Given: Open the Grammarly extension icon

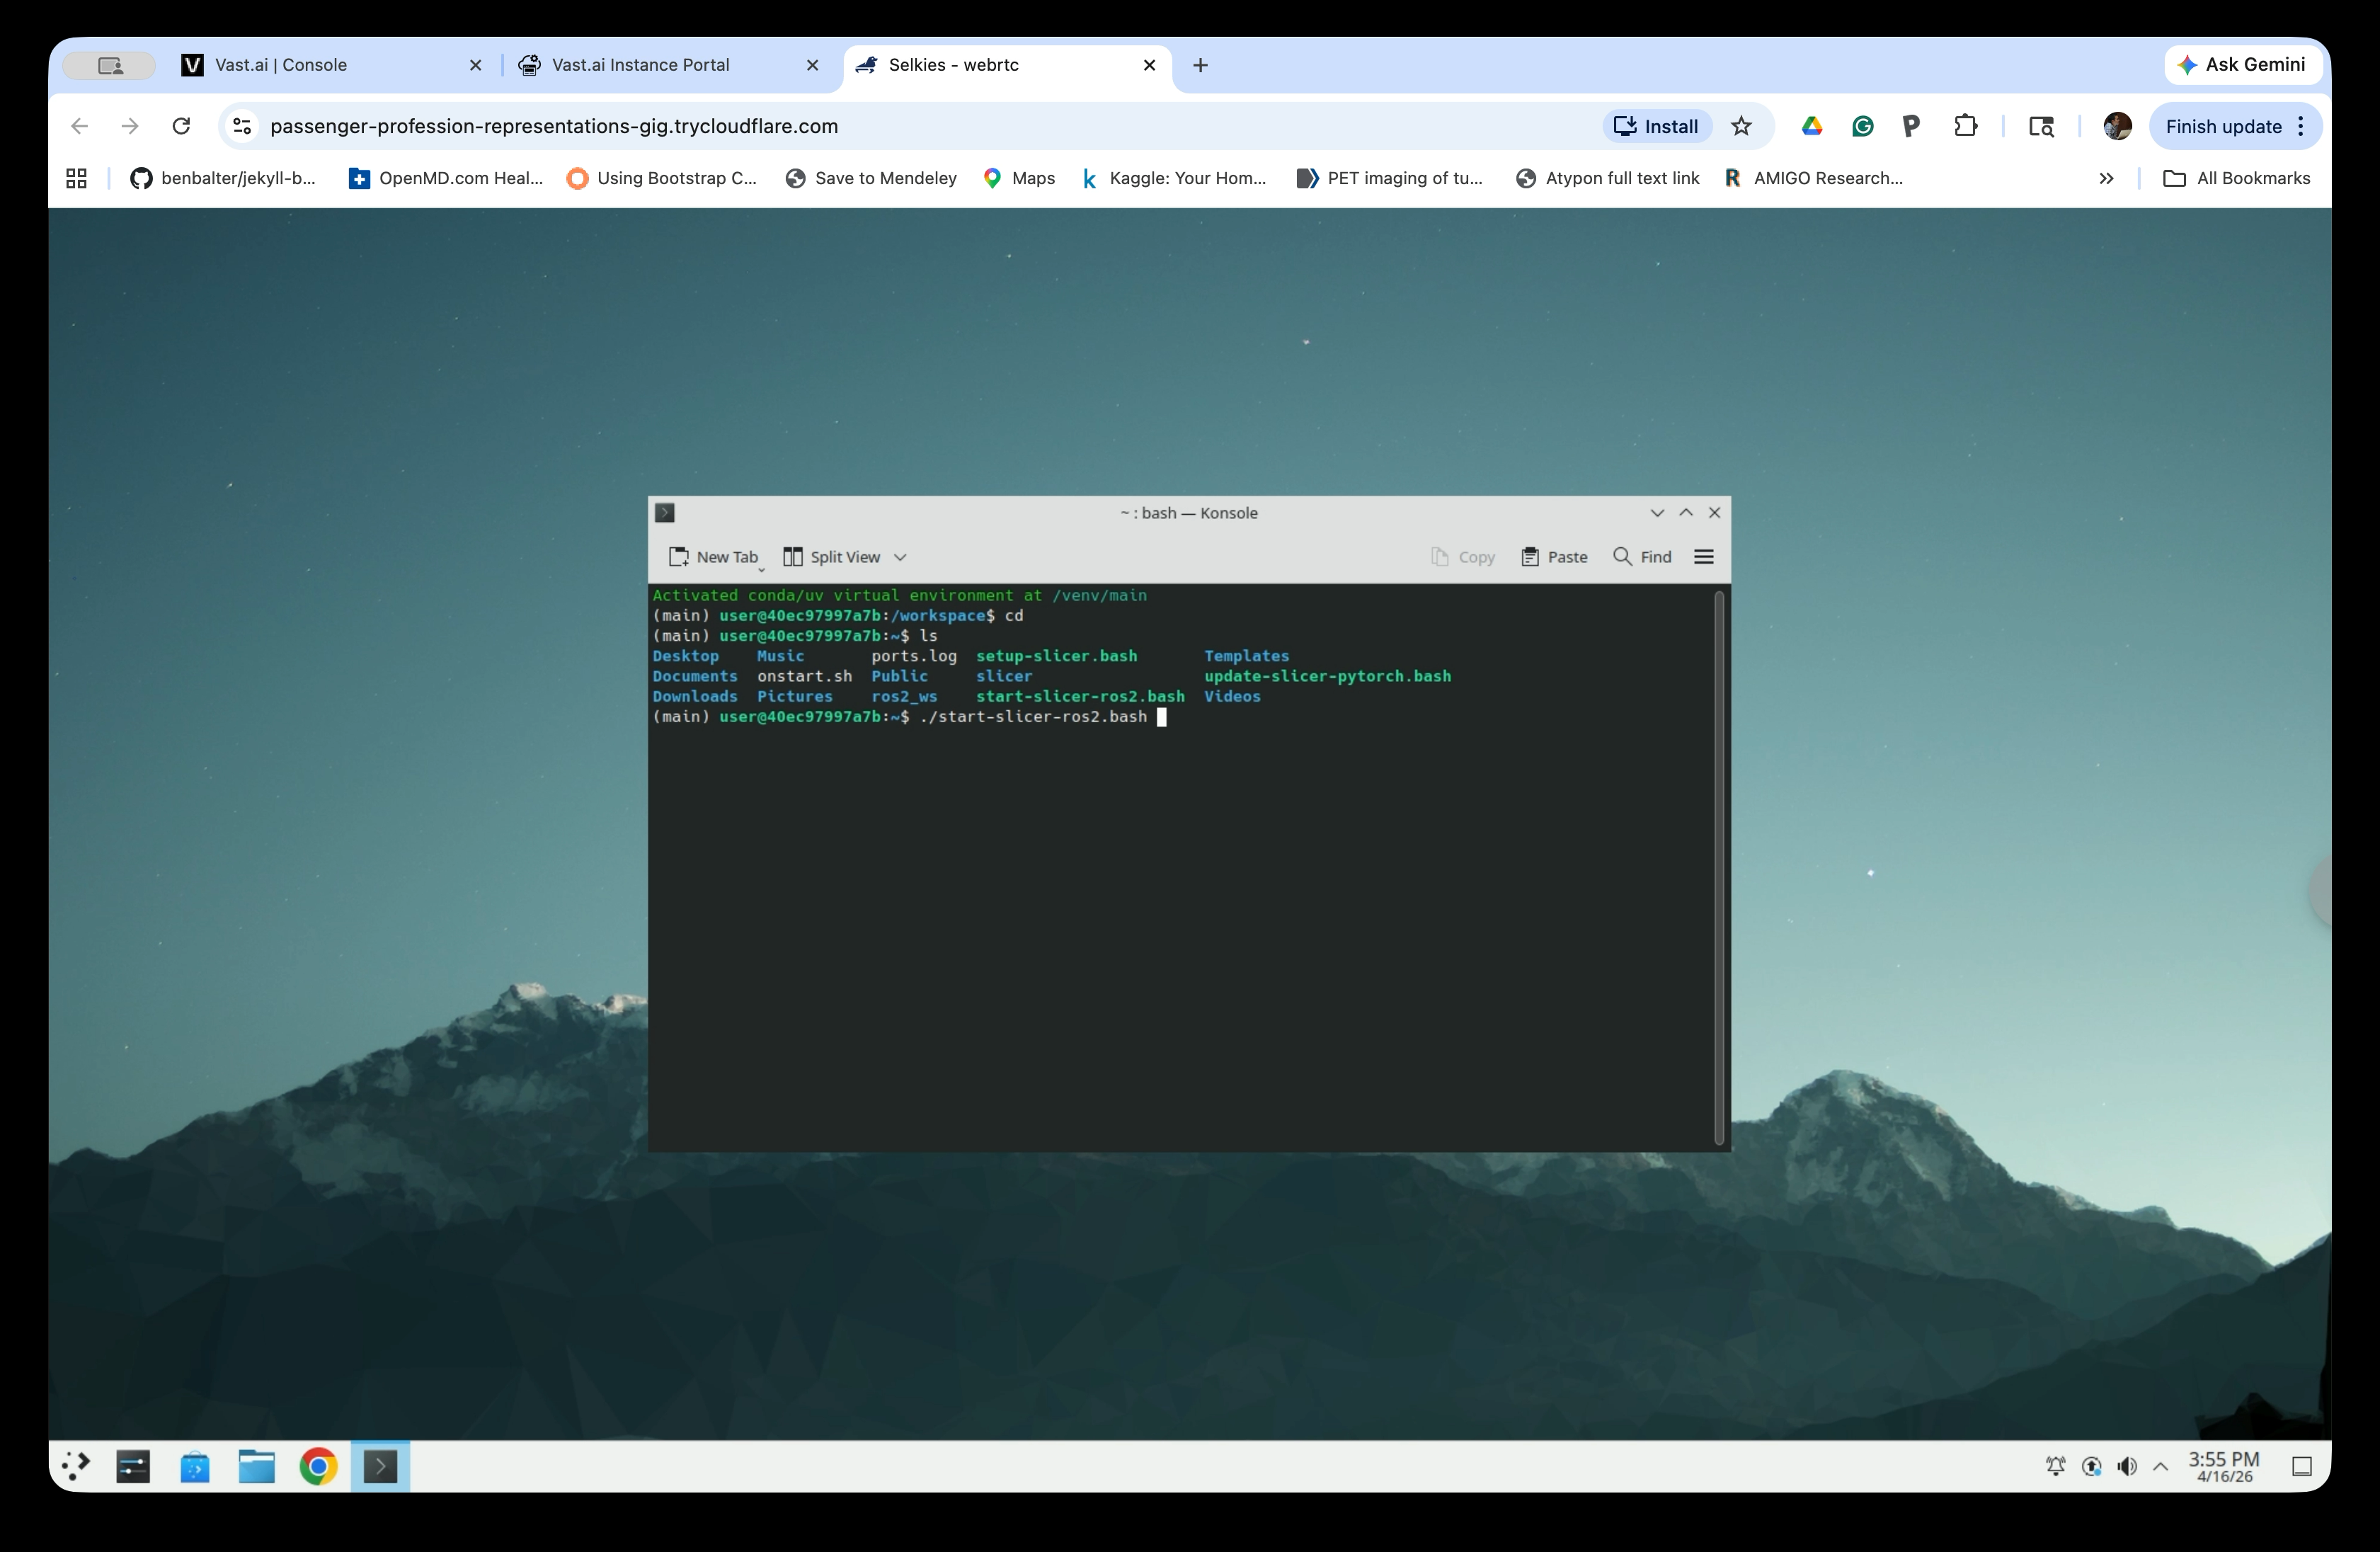Looking at the screenshot, I should point(1861,125).
